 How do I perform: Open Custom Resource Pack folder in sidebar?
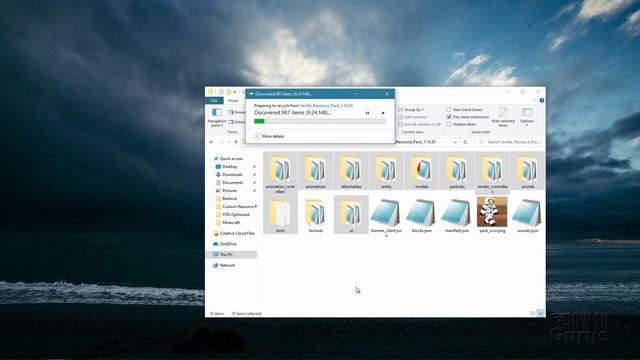(x=239, y=207)
